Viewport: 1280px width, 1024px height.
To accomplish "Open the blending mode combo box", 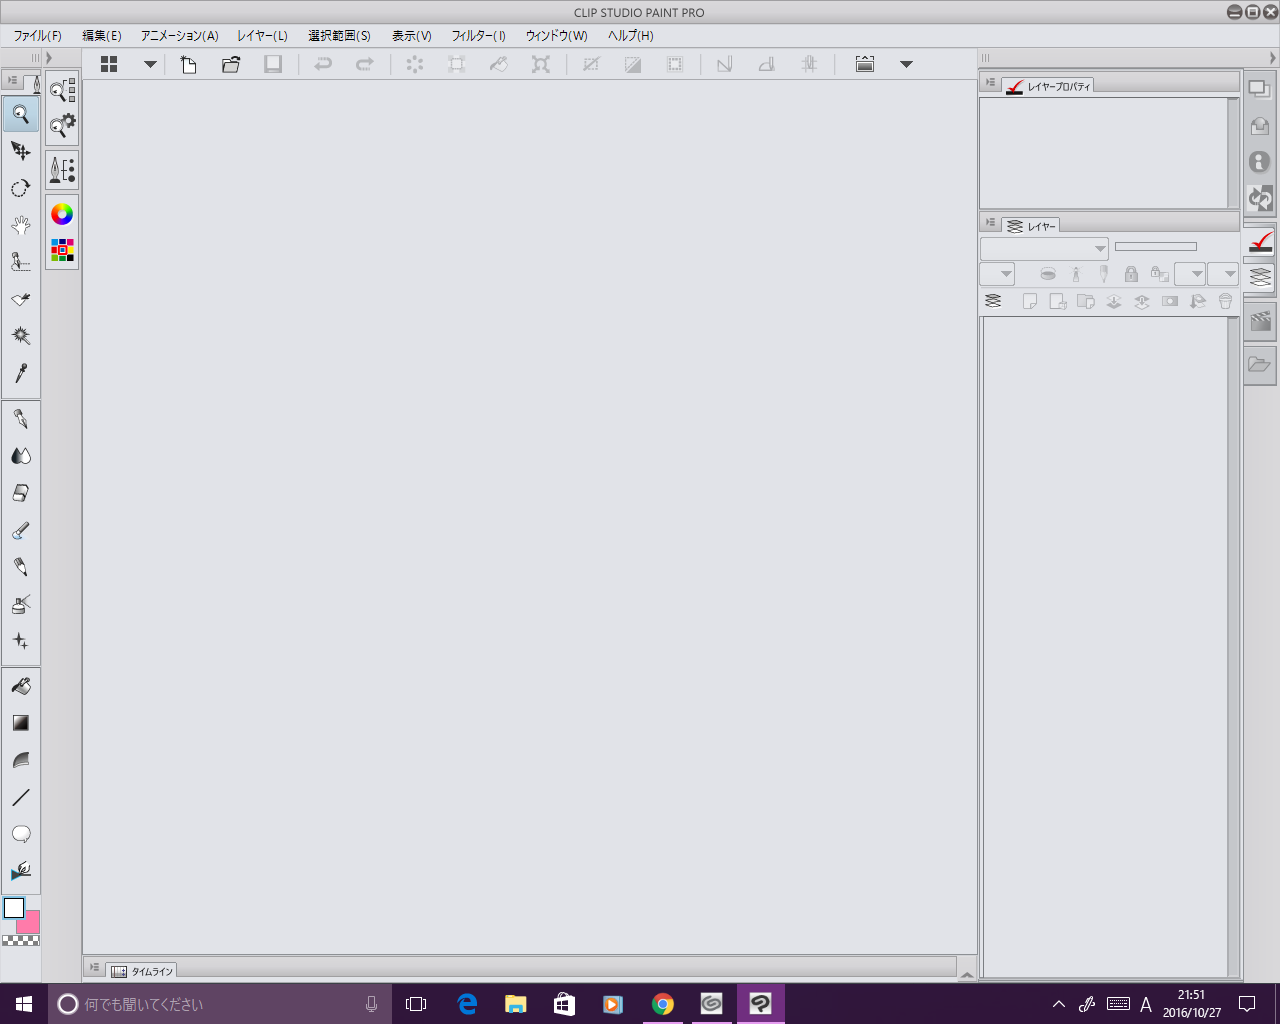I will [1043, 248].
